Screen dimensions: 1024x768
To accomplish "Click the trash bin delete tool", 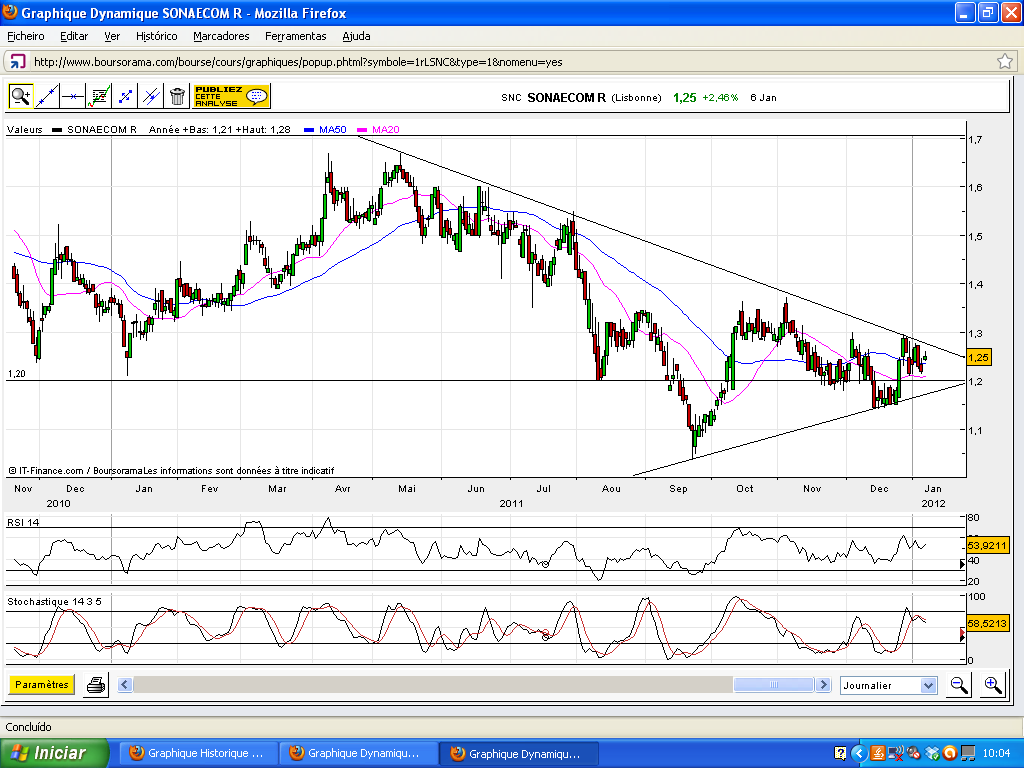I will (x=177, y=96).
